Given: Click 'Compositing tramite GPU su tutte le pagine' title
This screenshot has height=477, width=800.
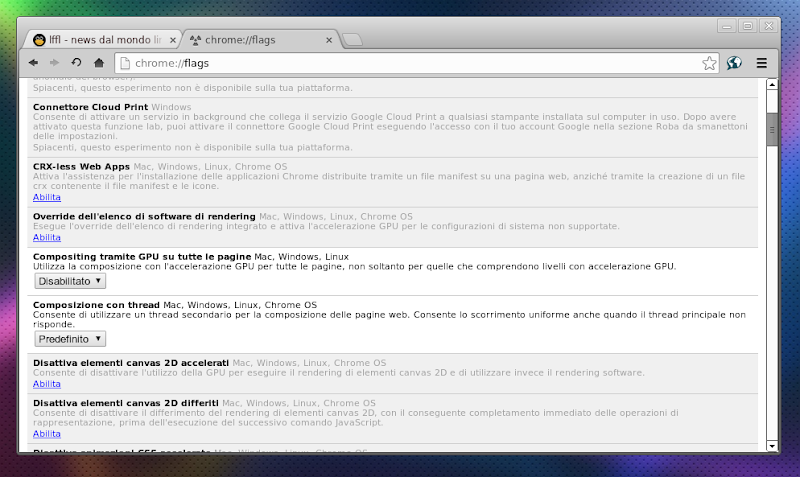Looking at the screenshot, I should (142, 257).
